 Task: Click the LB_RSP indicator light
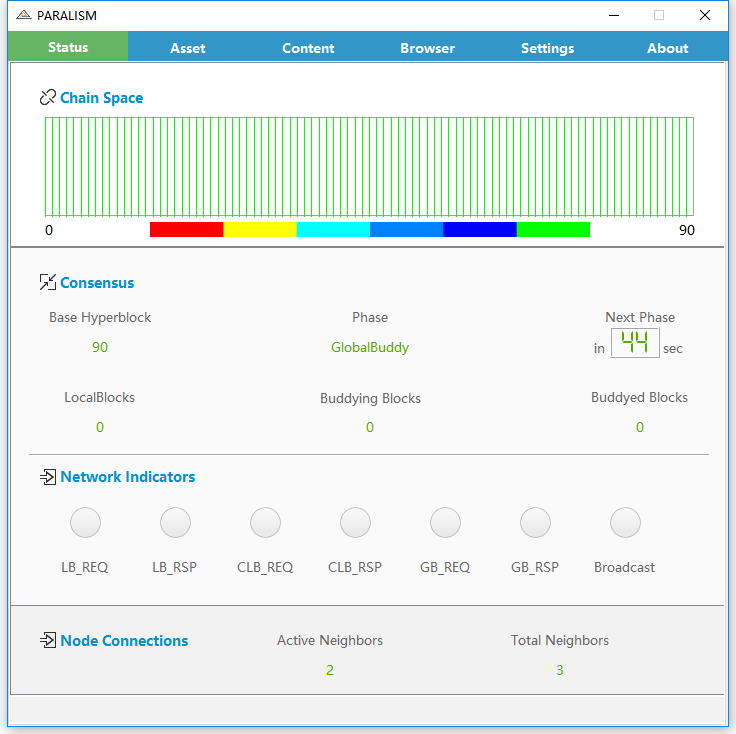tap(175, 522)
